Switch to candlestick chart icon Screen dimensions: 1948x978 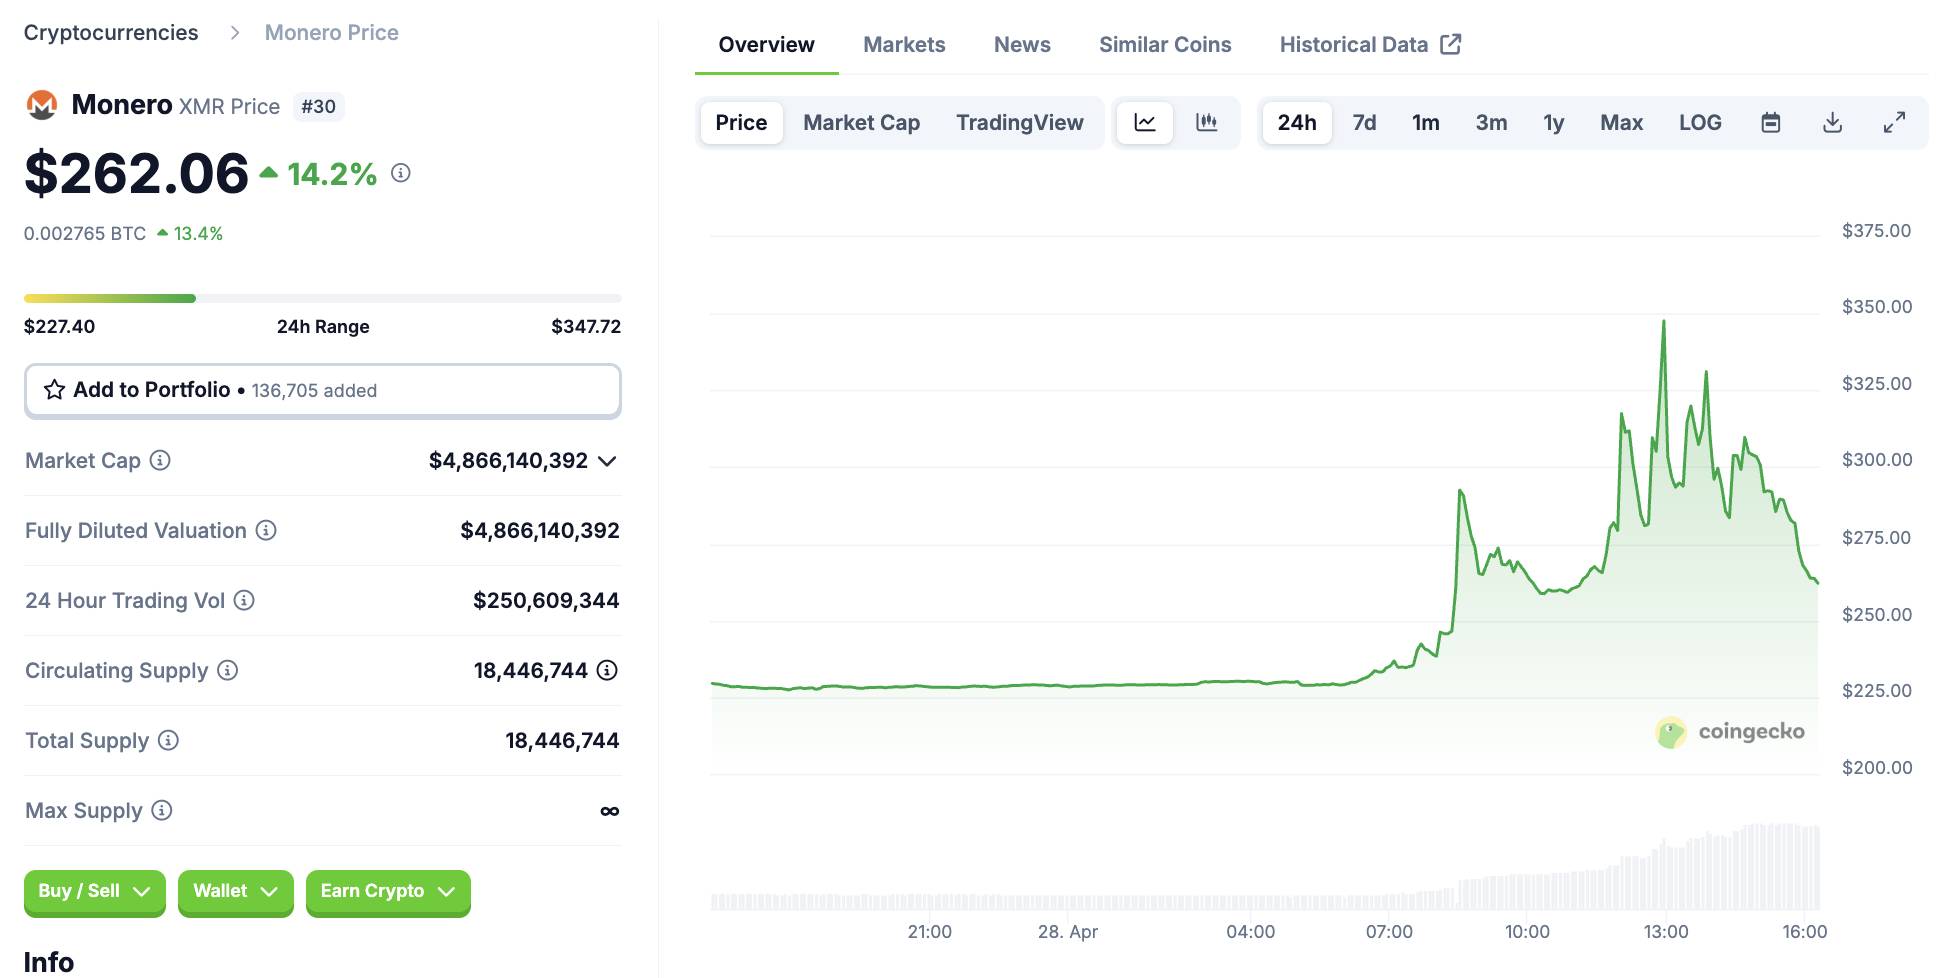(x=1207, y=123)
